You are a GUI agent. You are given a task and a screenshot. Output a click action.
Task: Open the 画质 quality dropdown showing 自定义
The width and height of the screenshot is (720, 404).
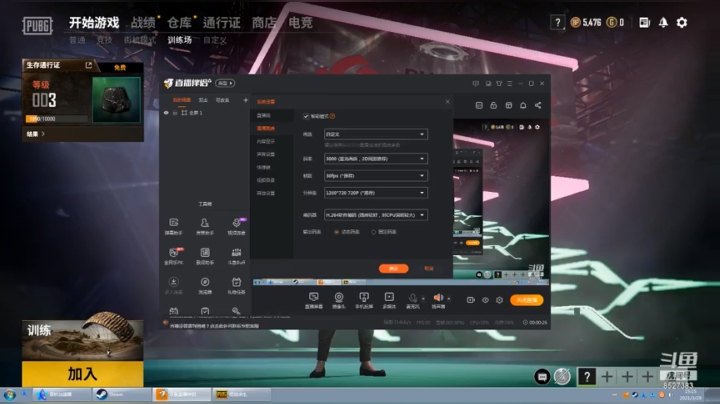(376, 134)
